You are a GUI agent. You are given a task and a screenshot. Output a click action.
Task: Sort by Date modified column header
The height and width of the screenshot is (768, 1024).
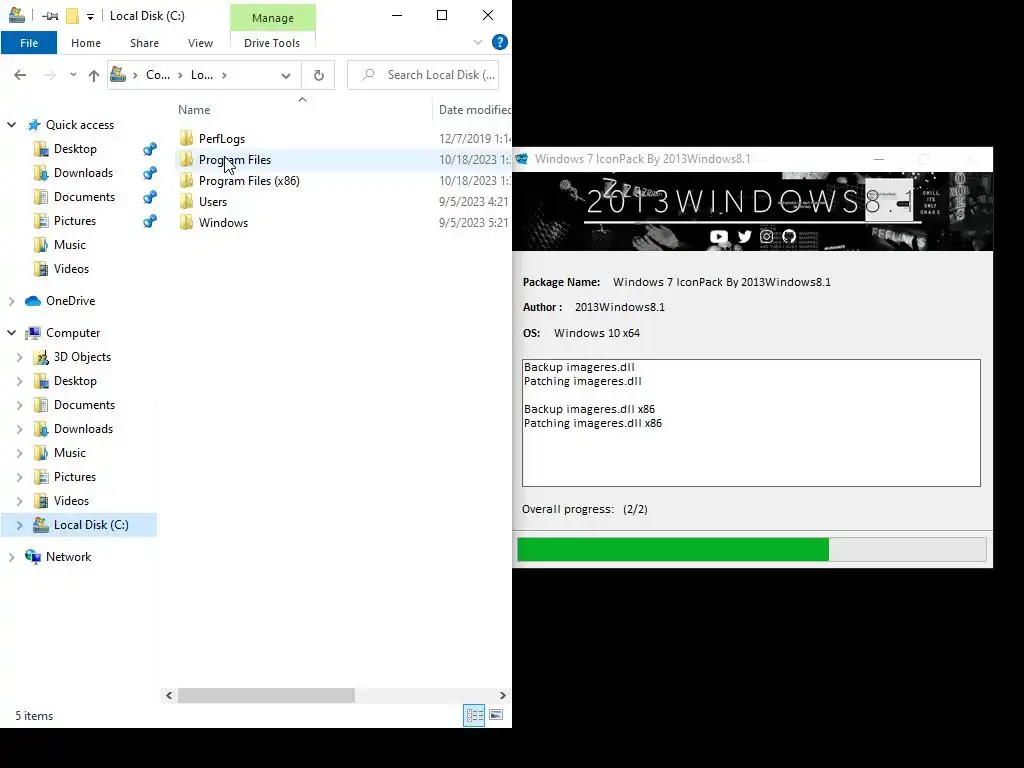point(474,110)
